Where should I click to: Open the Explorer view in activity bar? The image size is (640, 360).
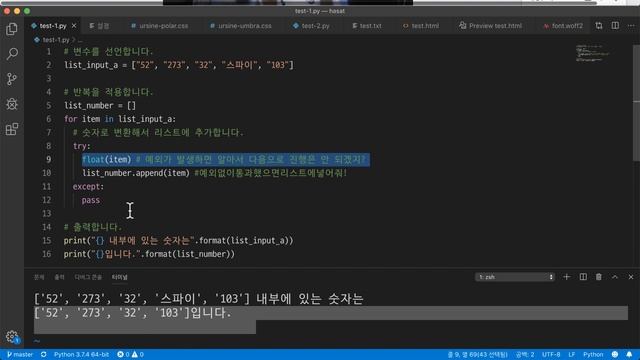click(x=12, y=29)
